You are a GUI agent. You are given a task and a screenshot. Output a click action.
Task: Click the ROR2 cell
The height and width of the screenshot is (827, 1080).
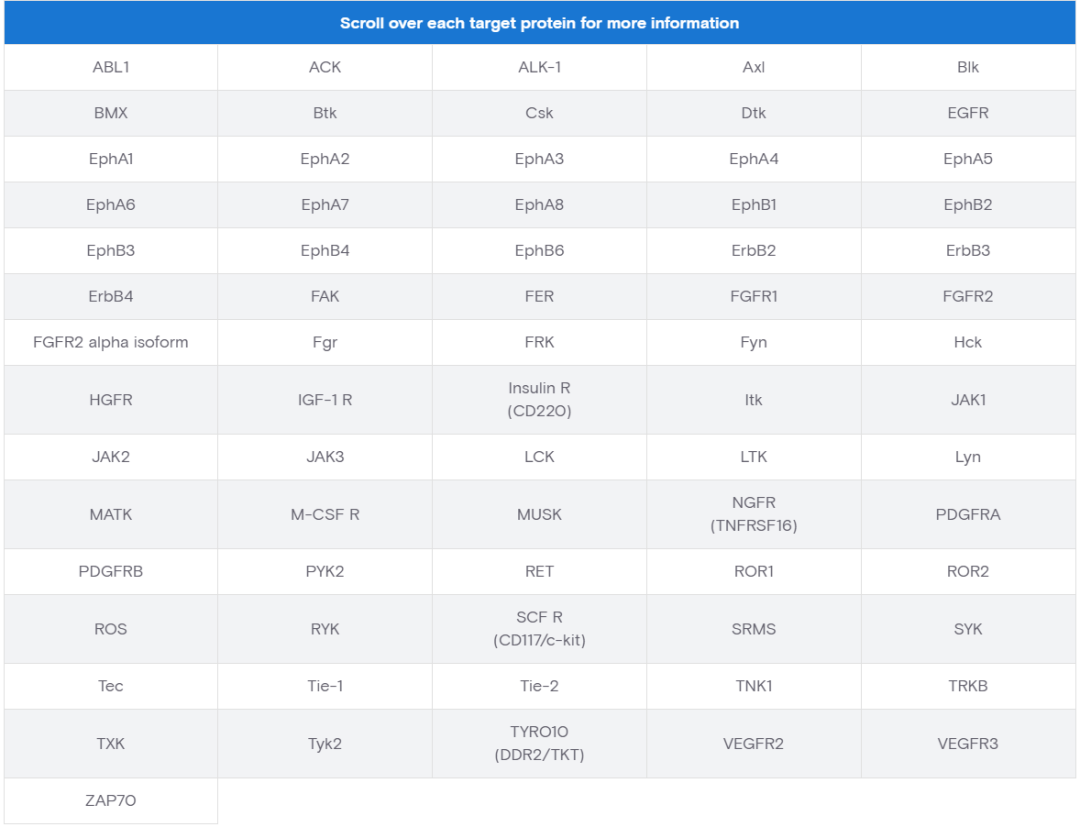(x=968, y=572)
